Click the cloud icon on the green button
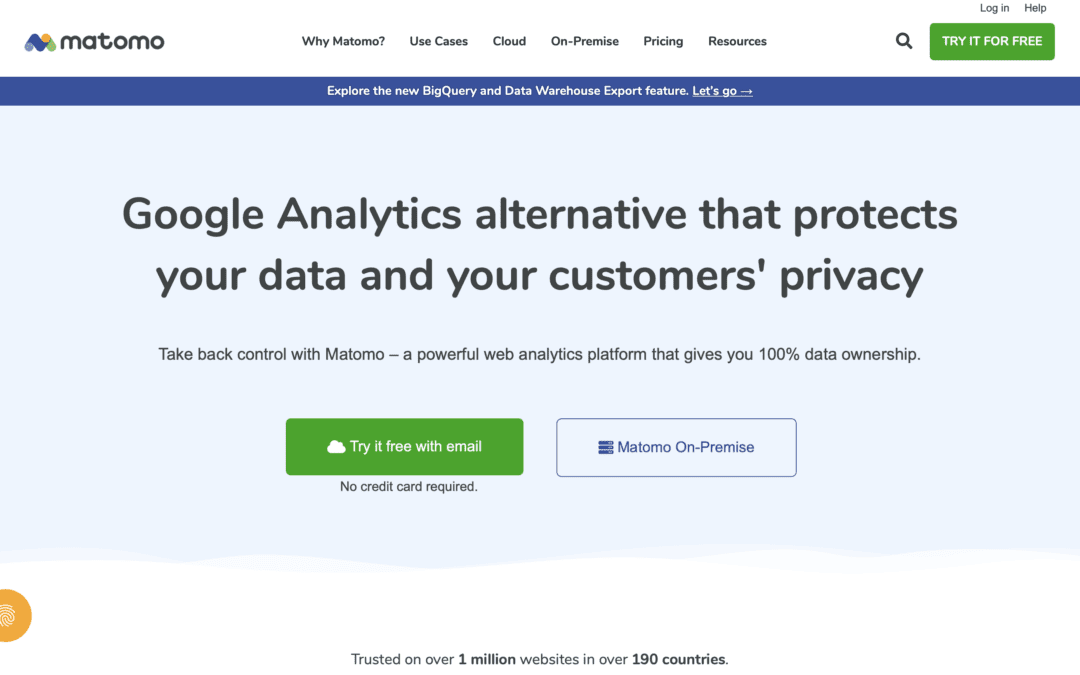 click(x=336, y=447)
